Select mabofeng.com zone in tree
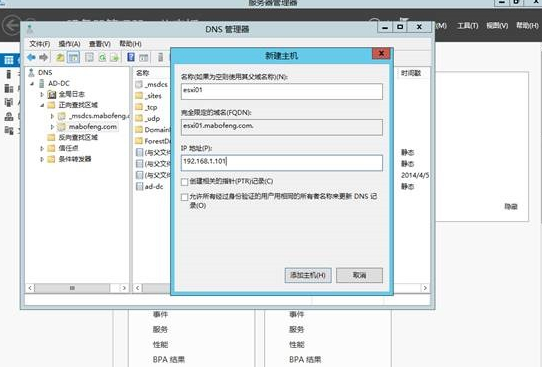This screenshot has height=367, width=542. pyautogui.click(x=92, y=127)
